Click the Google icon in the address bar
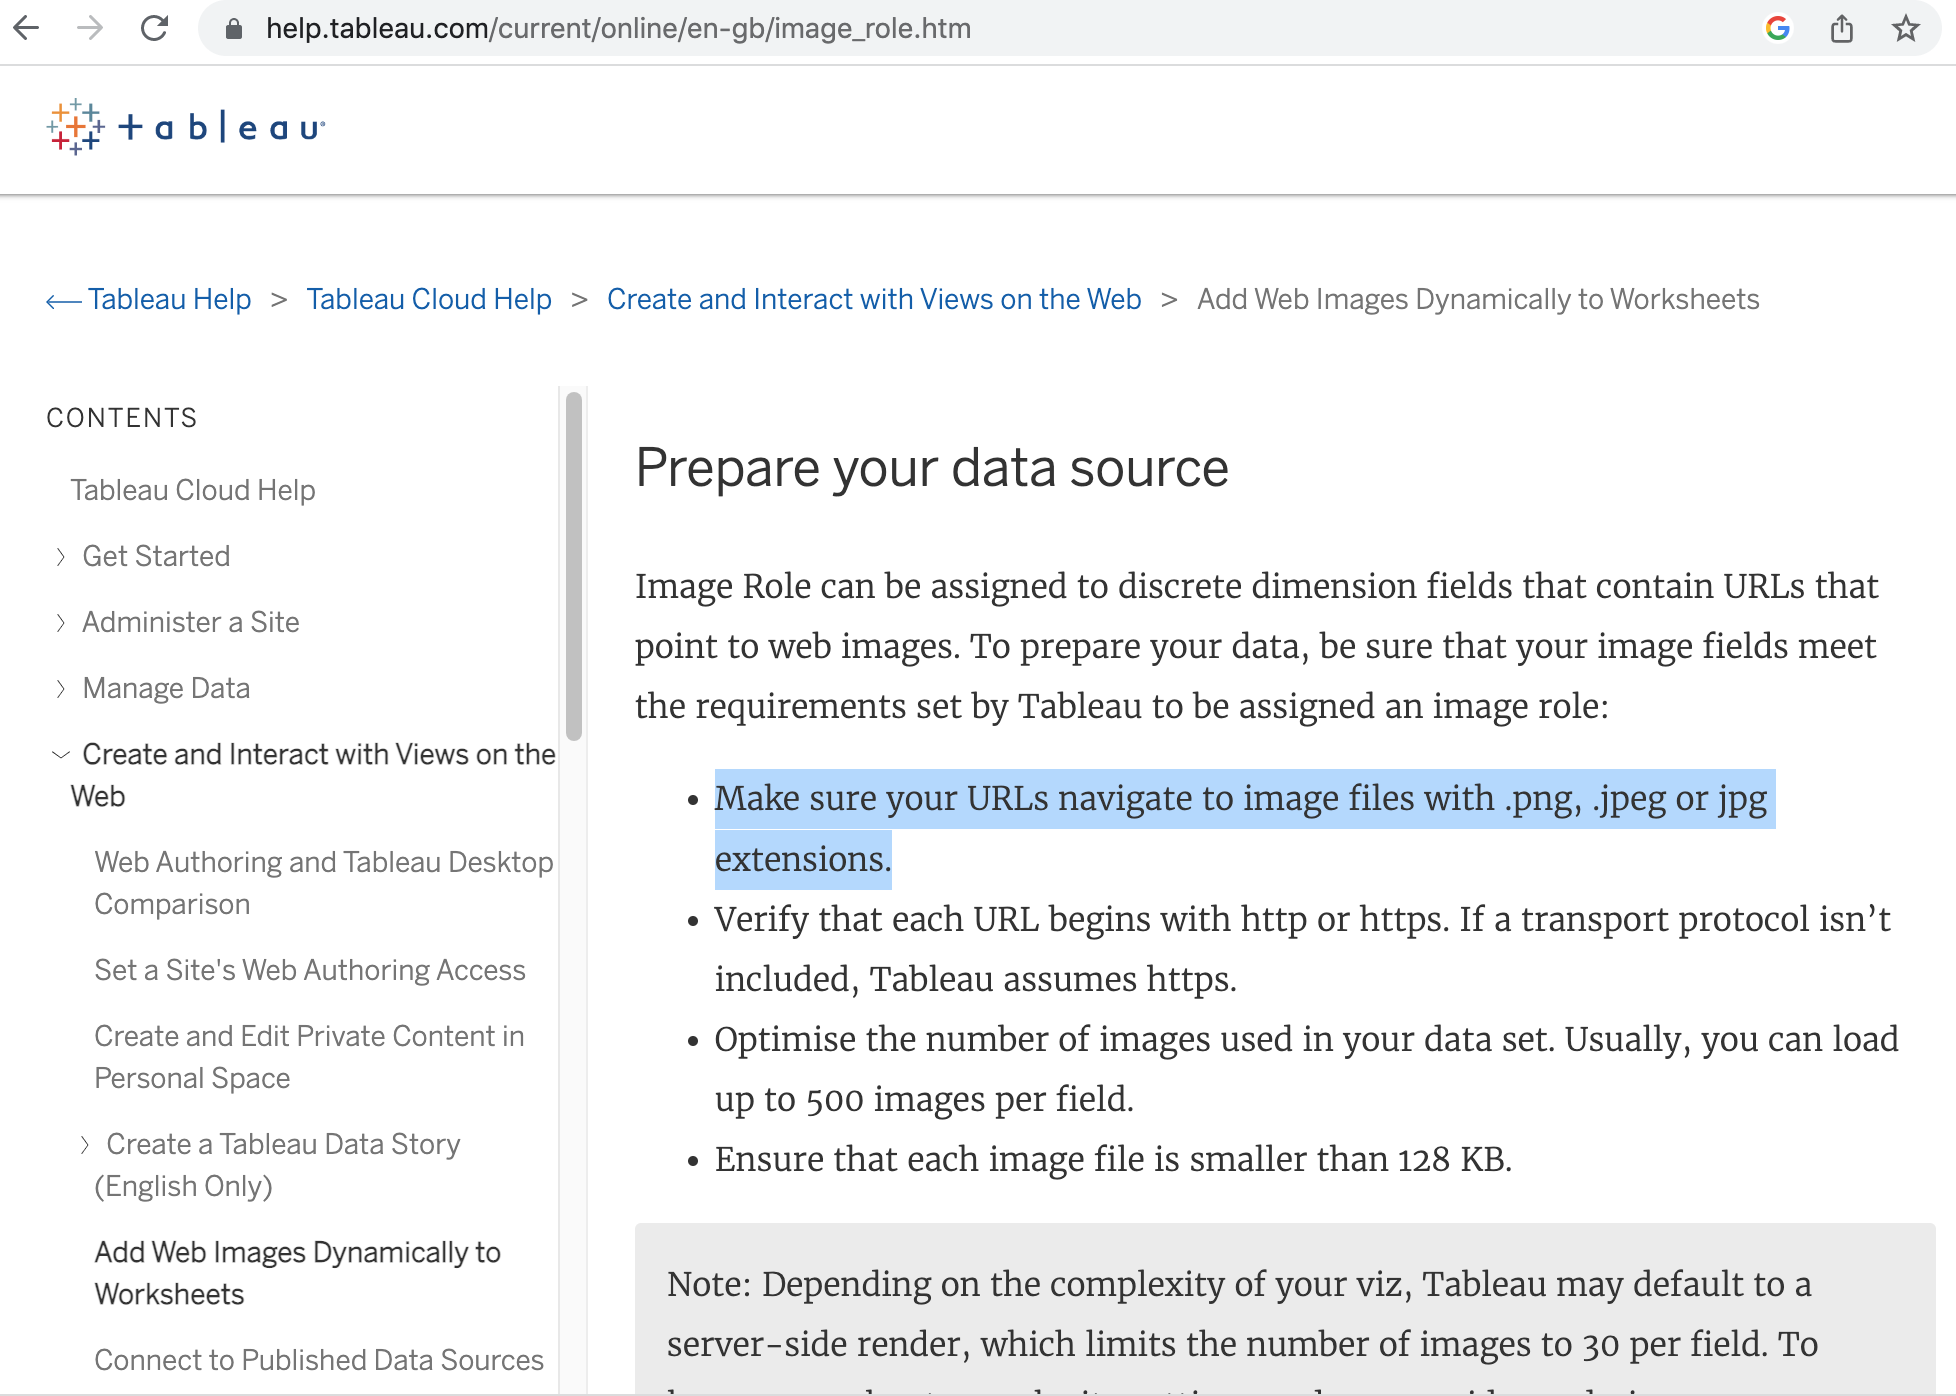The height and width of the screenshot is (1396, 1956). pyautogui.click(x=1777, y=28)
